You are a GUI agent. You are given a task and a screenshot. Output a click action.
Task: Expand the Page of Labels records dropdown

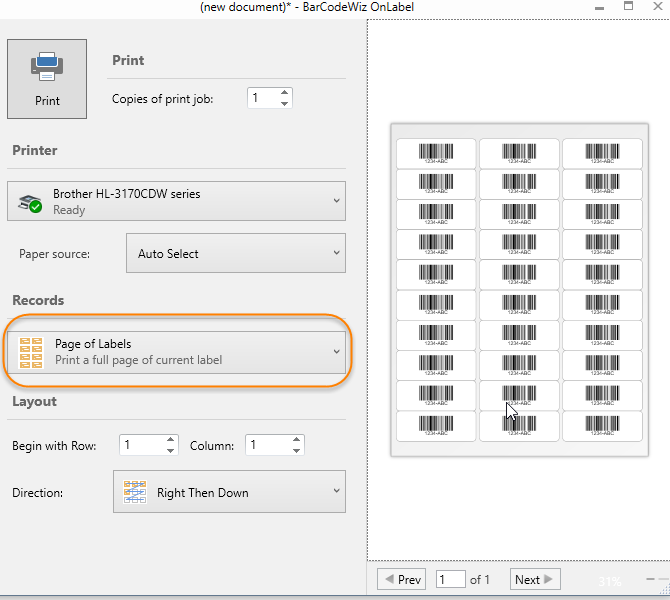coord(176,352)
